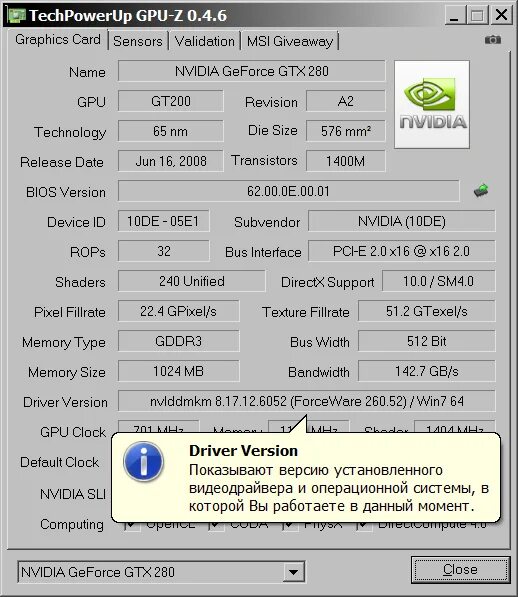Click the BIOS Version field 62.00.0E.00.01

click(x=288, y=191)
